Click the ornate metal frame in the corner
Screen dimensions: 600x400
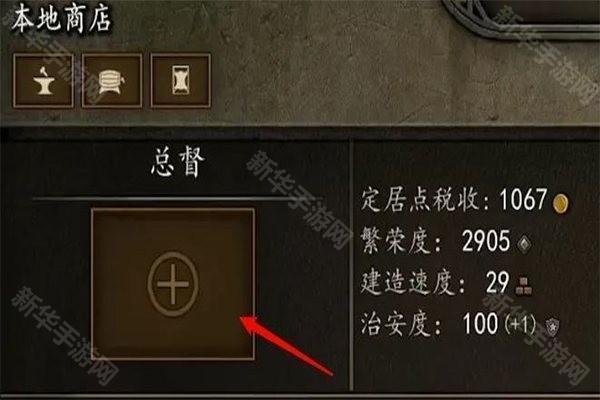point(520,19)
